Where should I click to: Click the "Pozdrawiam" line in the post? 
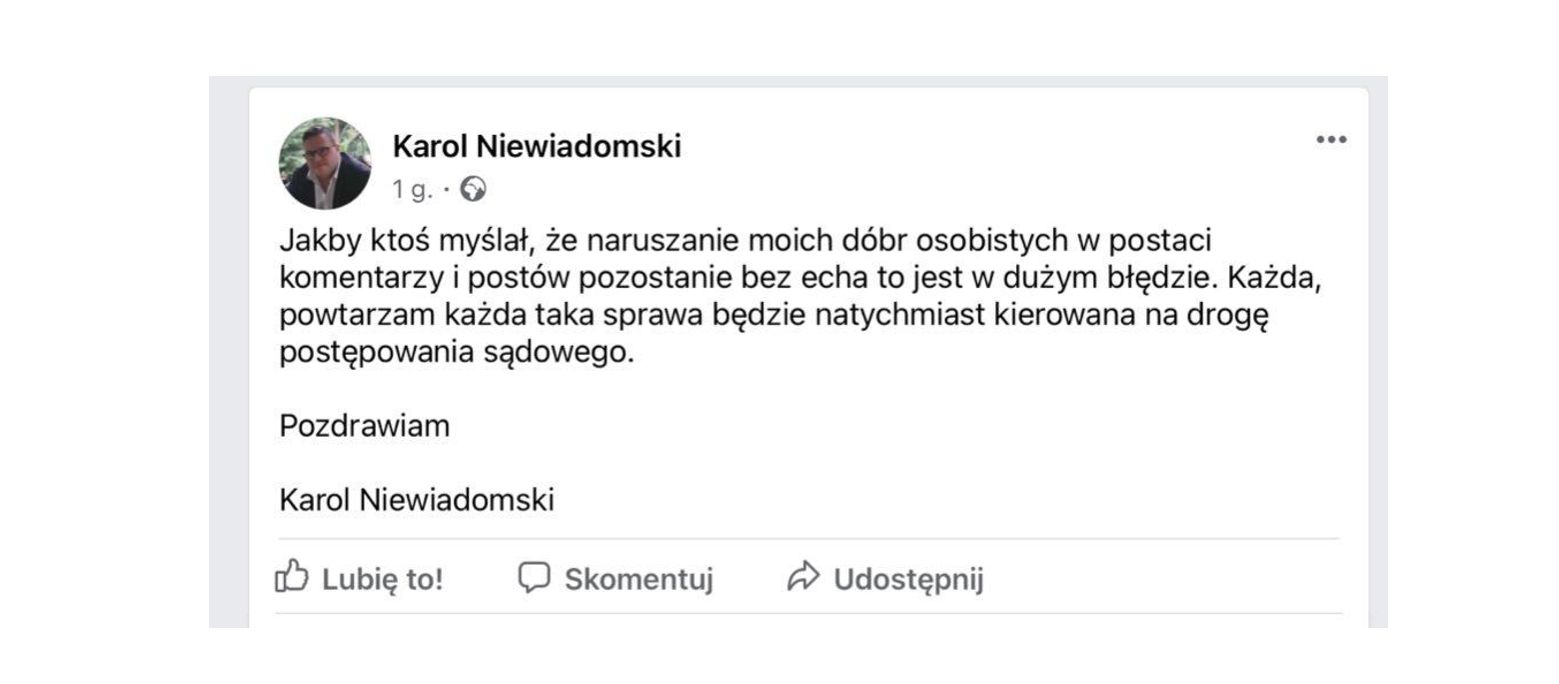364,426
